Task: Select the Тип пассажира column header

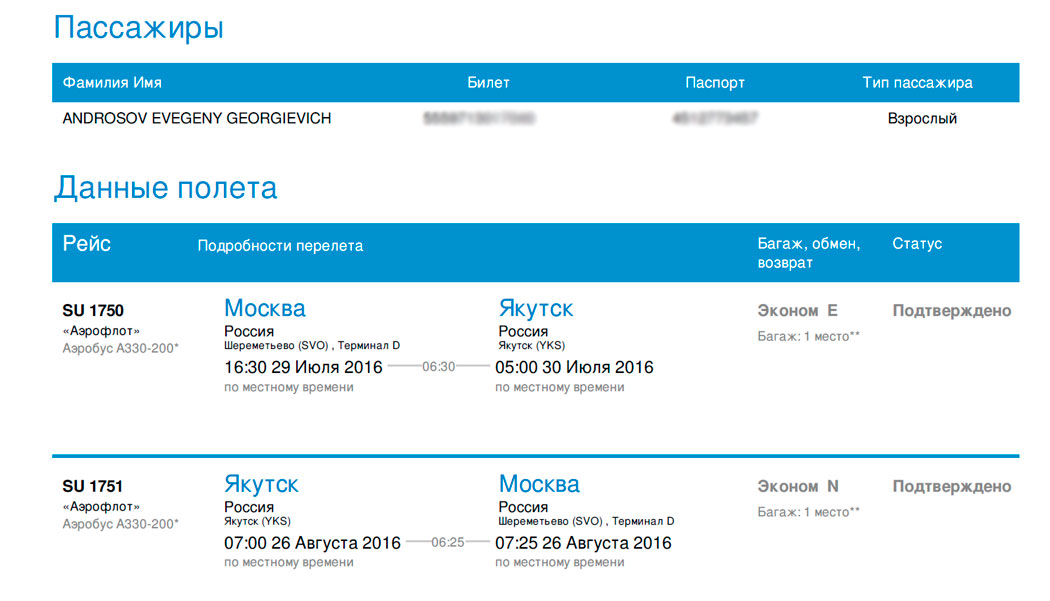Action: pos(917,82)
